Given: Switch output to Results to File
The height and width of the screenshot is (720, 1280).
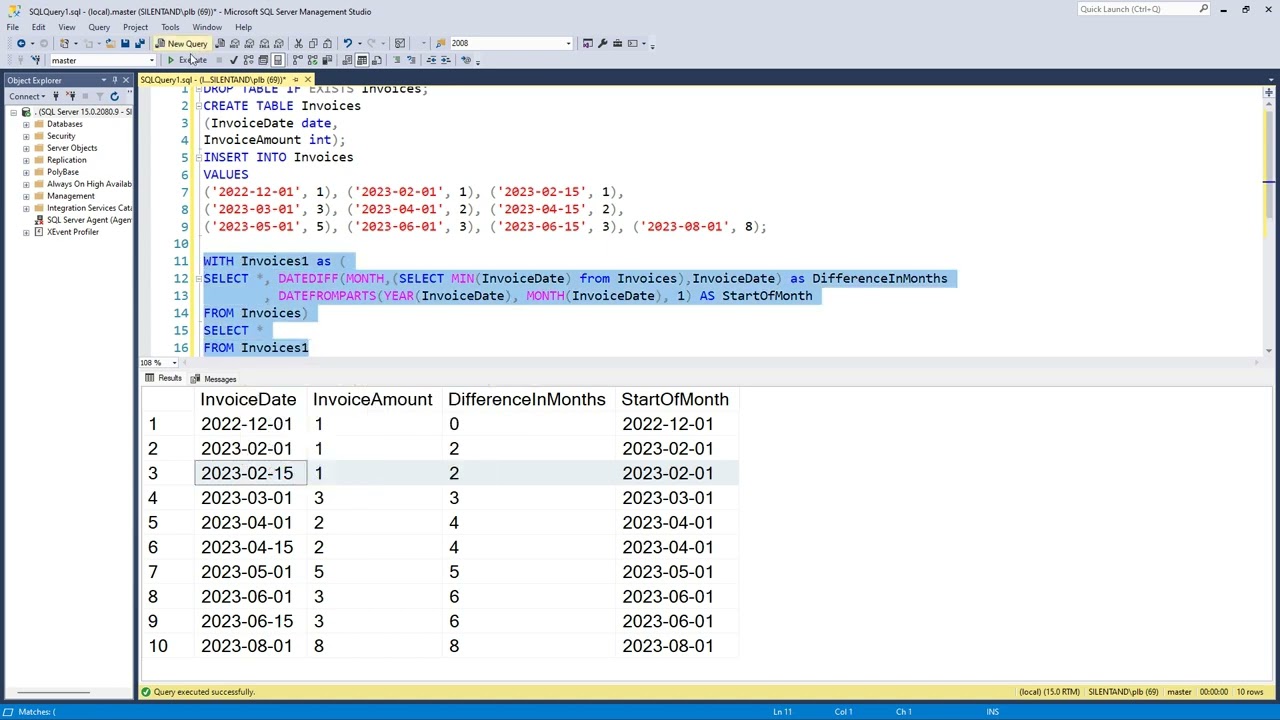Looking at the screenshot, I should click(x=377, y=60).
